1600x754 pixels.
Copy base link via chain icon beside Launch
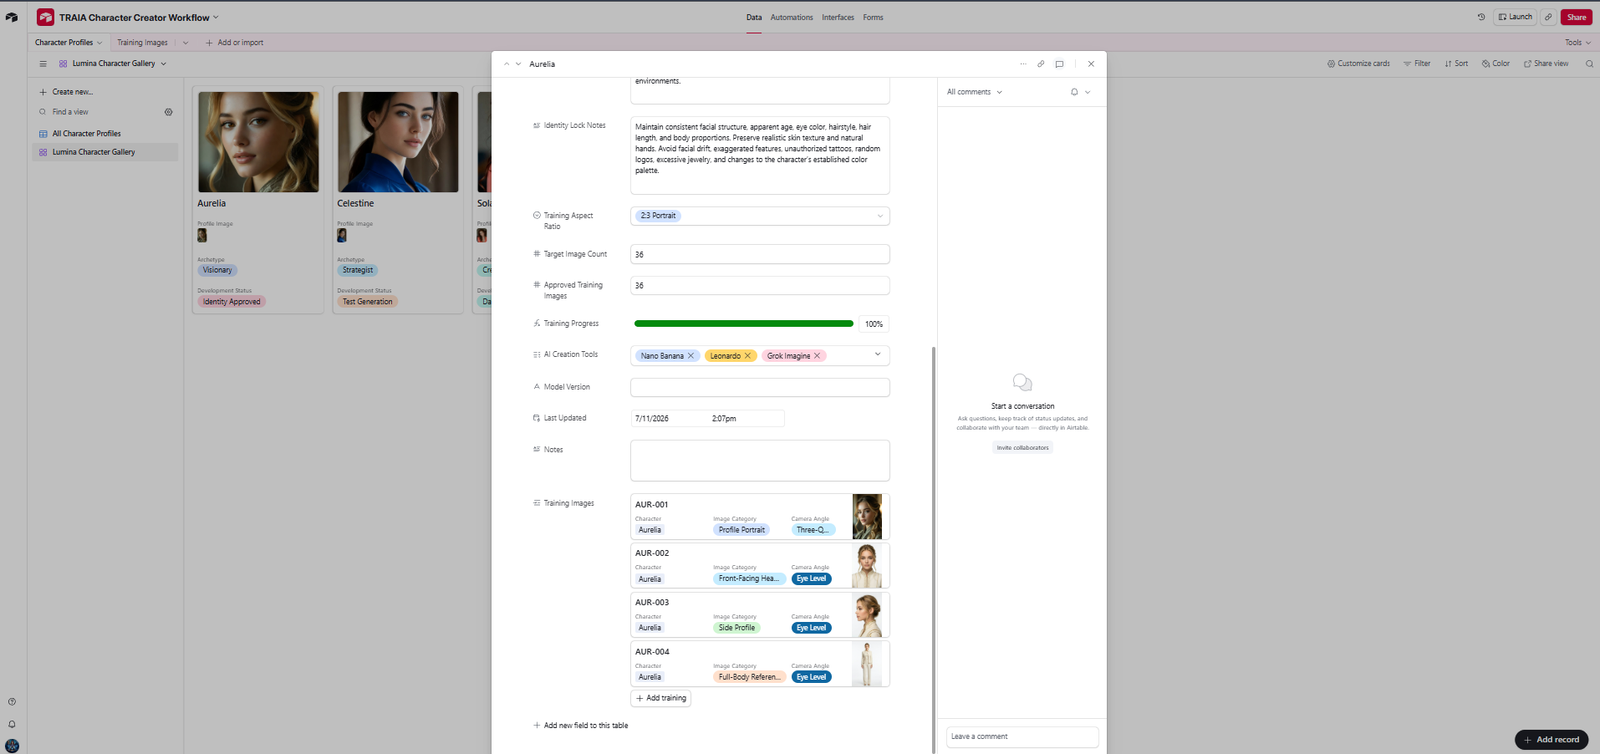pos(1548,17)
